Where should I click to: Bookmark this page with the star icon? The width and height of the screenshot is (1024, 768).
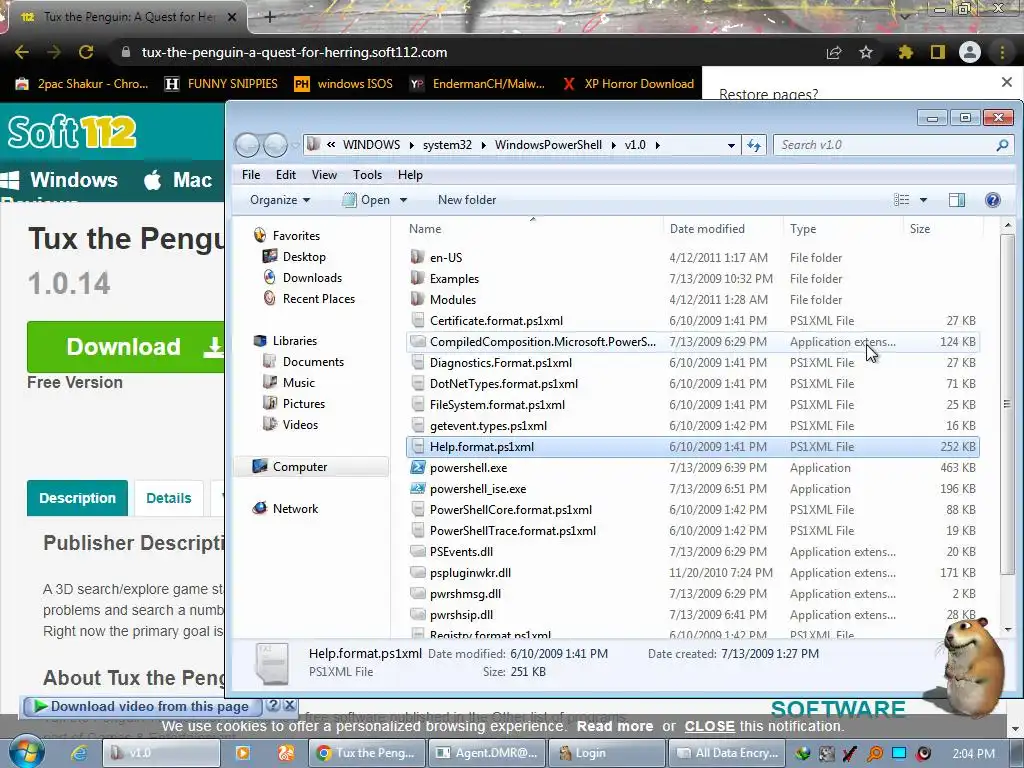click(866, 52)
